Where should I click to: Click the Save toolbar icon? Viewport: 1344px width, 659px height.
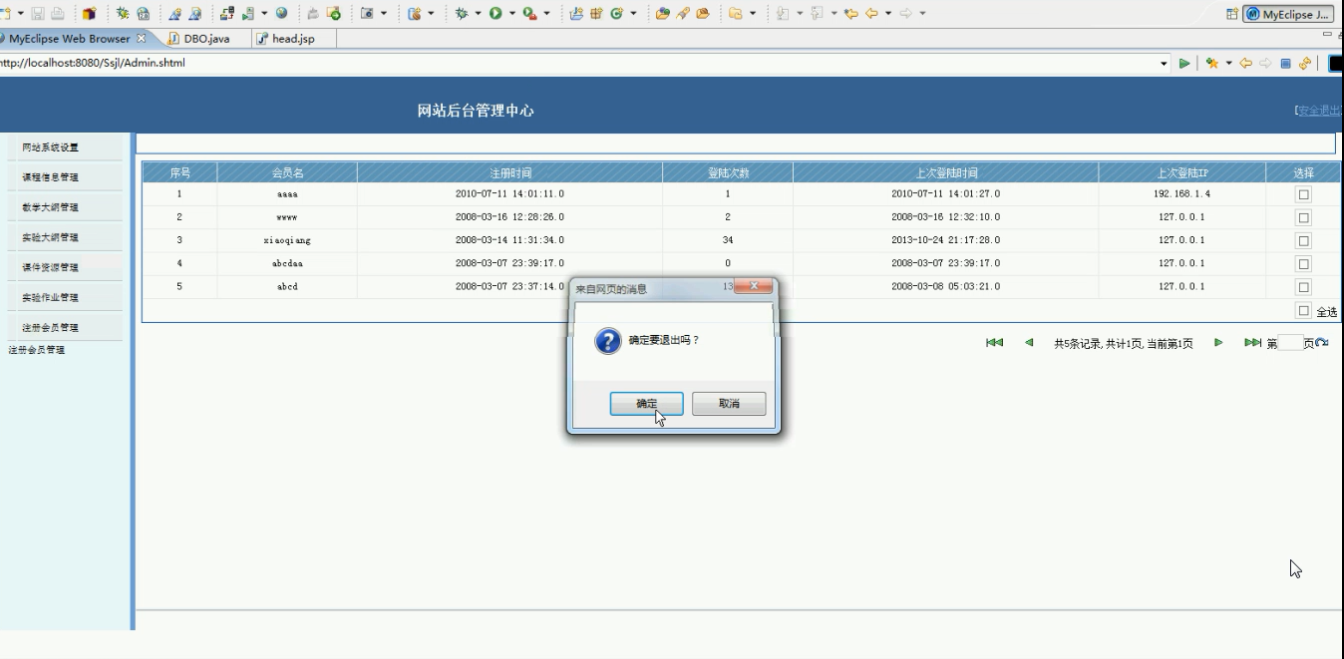click(x=38, y=13)
